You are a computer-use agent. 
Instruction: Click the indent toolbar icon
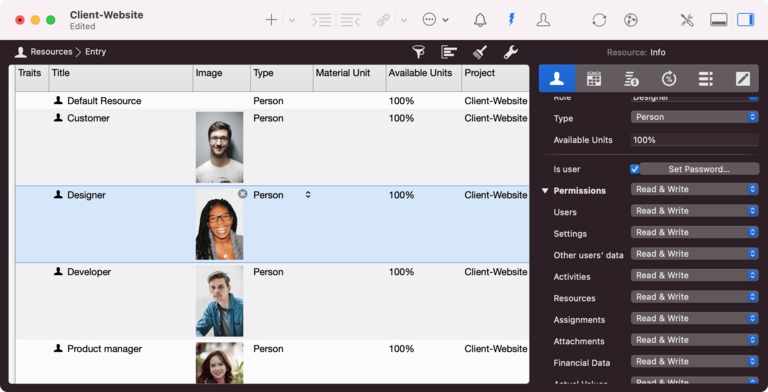coord(321,20)
